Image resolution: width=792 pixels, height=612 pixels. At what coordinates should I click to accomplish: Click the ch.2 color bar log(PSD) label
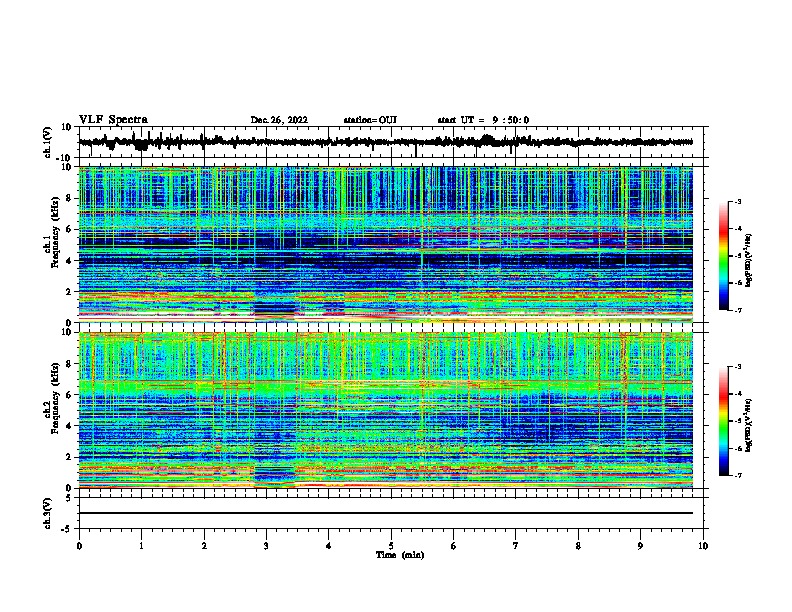[749, 425]
